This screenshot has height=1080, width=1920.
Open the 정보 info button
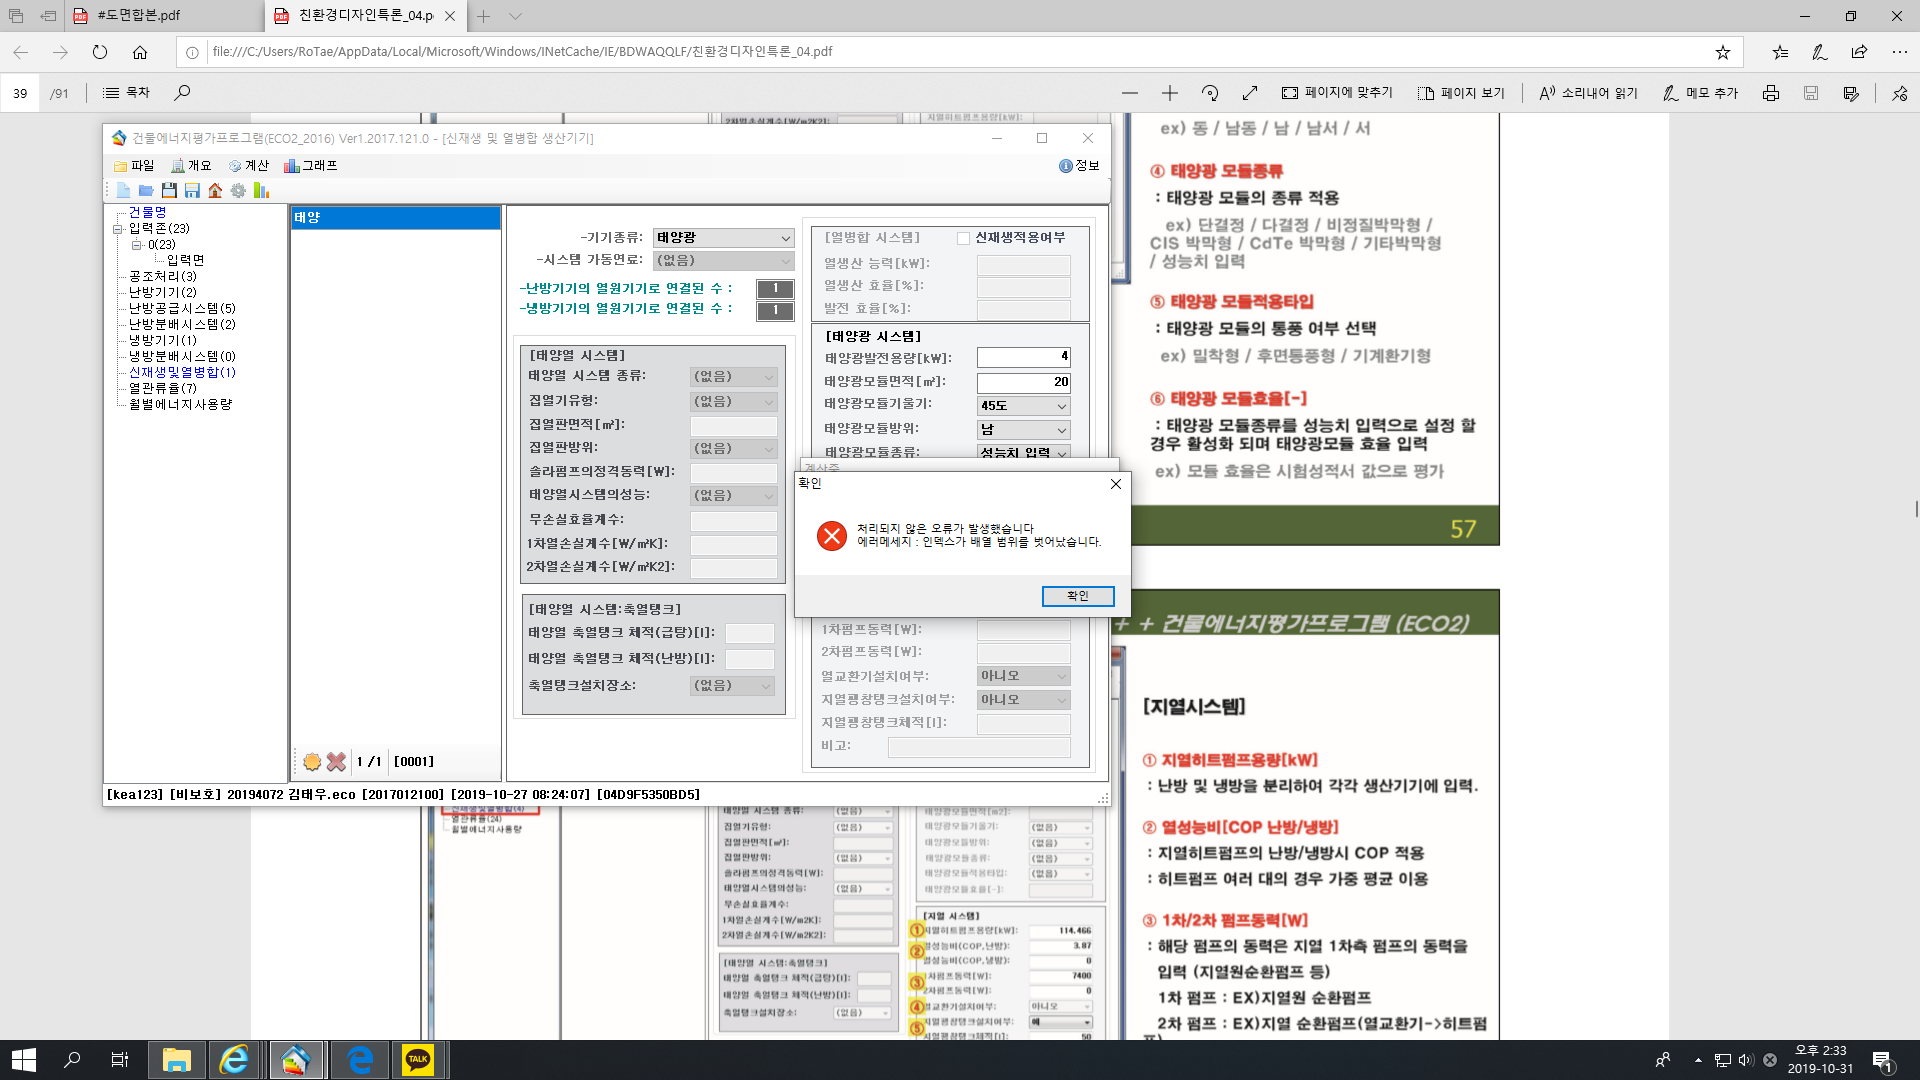click(1079, 166)
